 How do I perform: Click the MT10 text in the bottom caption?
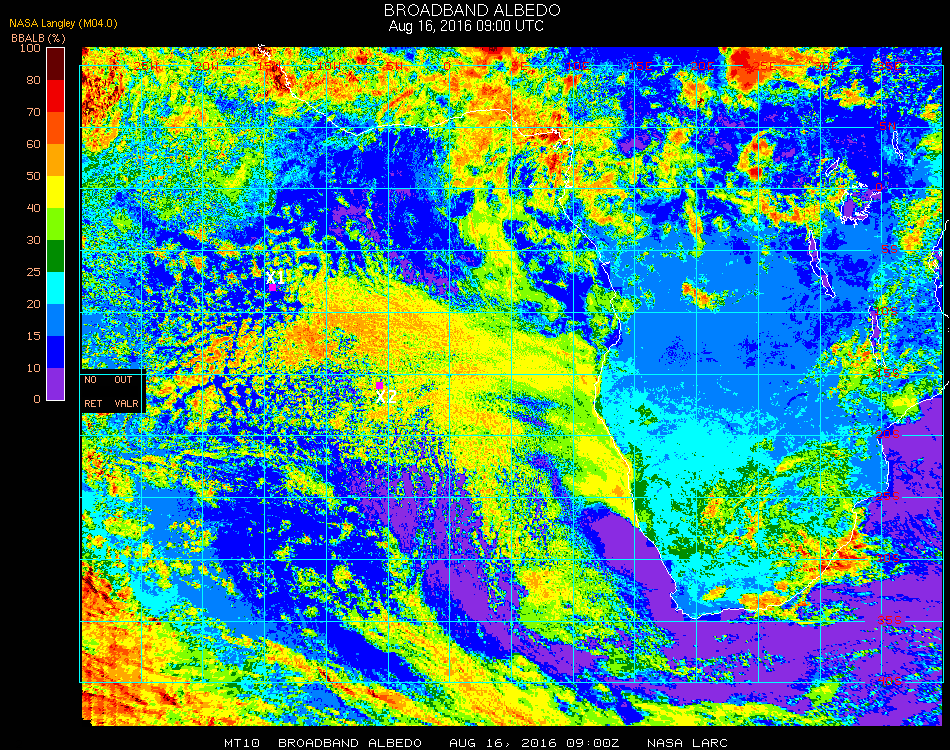241,743
